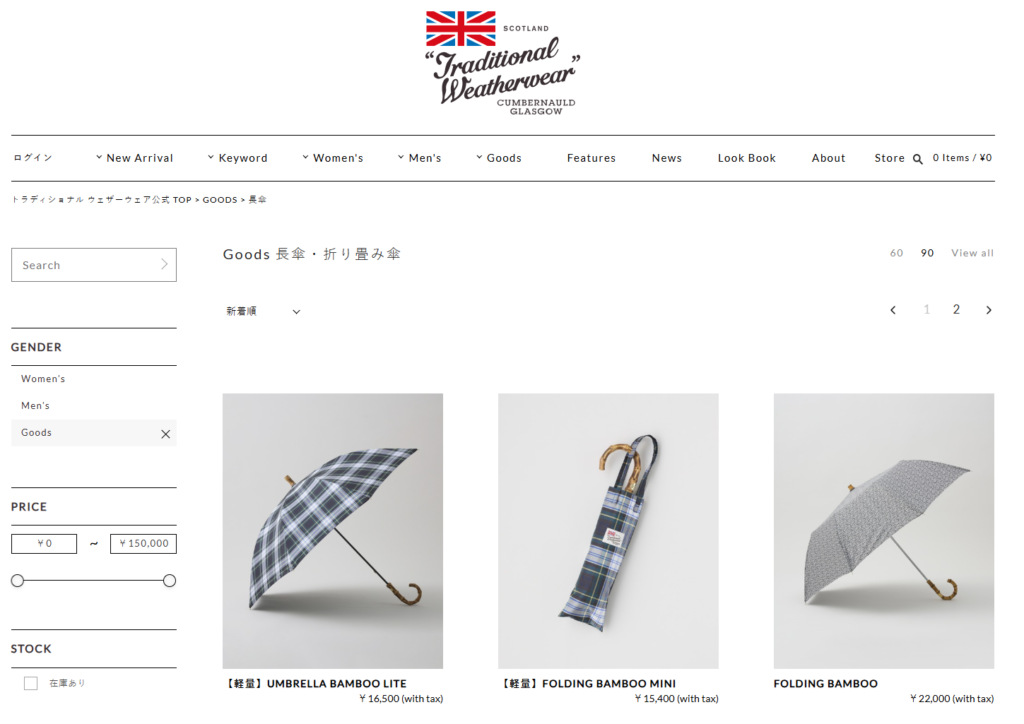1024x724 pixels.
Task: Open the search magnifier icon
Action: (x=918, y=159)
